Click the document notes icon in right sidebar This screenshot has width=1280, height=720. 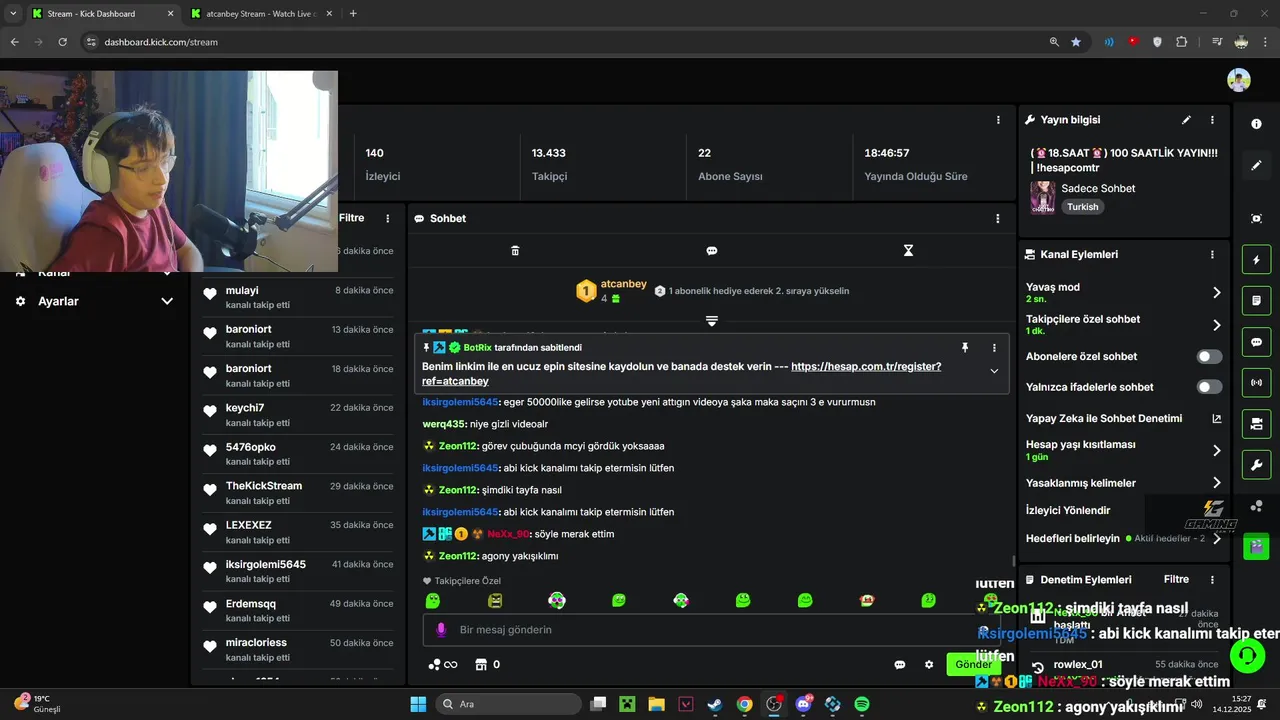click(x=1256, y=300)
